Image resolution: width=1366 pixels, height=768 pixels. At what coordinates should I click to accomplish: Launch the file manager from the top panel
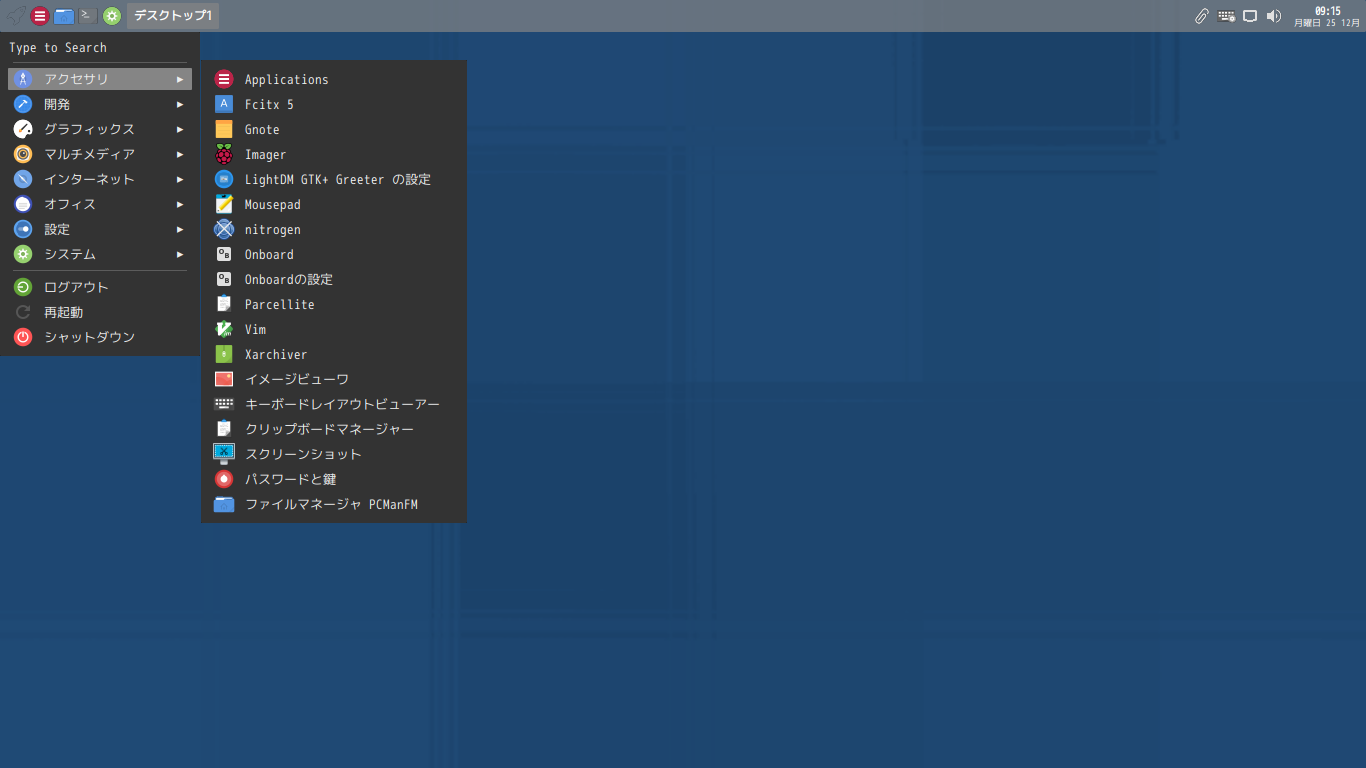(64, 15)
